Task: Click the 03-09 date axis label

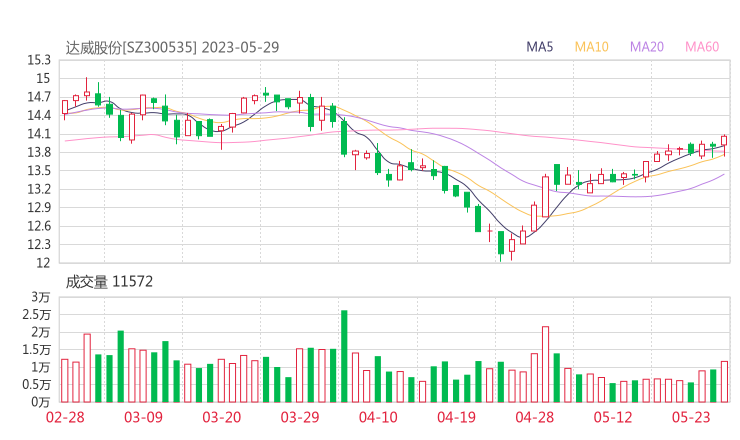Action: tap(143, 417)
